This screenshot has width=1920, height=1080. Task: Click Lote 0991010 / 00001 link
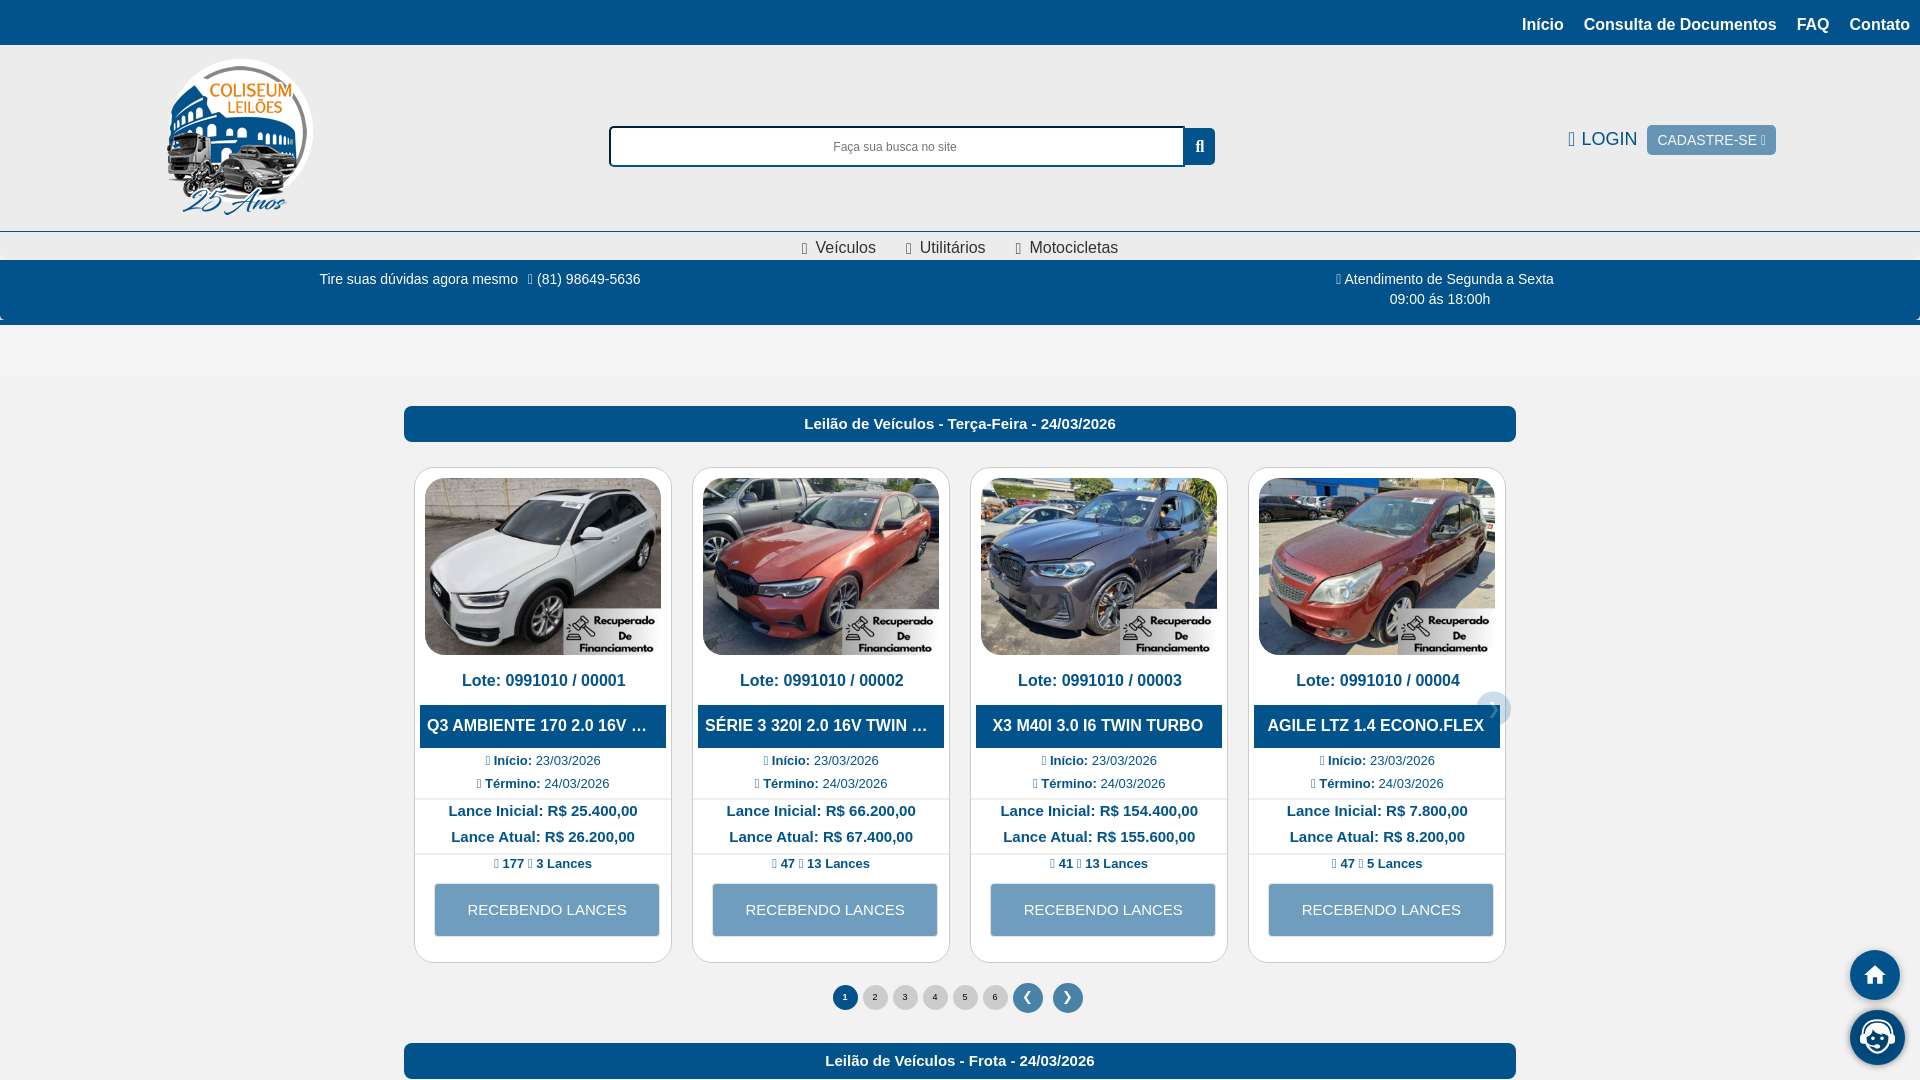[x=543, y=681]
